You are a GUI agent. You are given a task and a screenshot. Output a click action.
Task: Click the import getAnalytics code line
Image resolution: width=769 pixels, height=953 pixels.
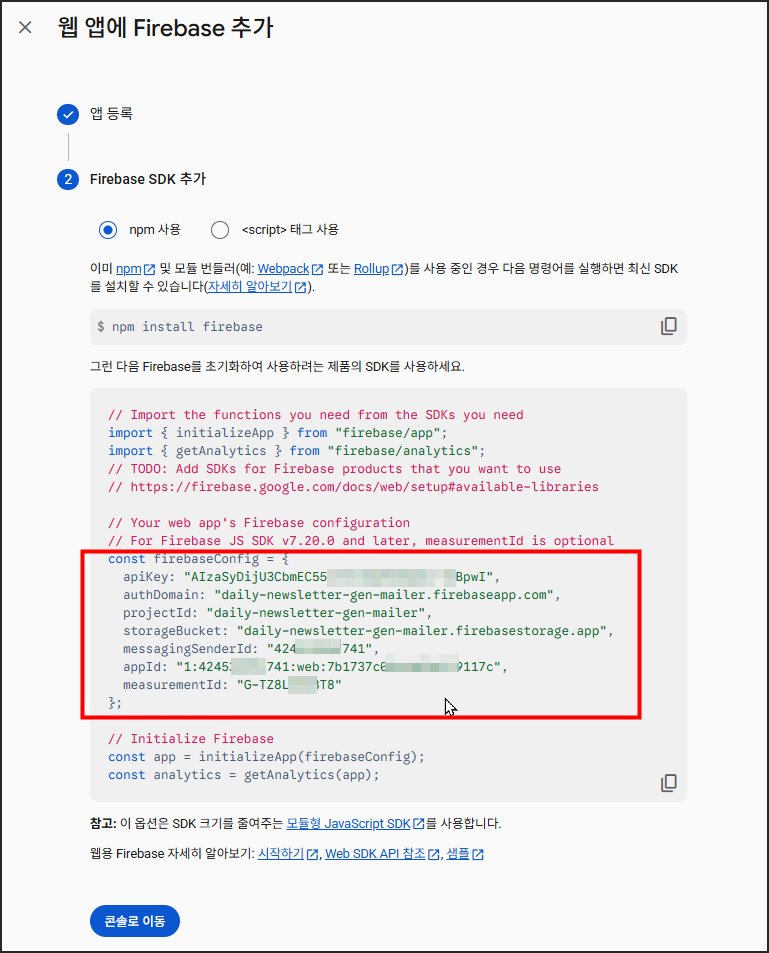point(297,451)
